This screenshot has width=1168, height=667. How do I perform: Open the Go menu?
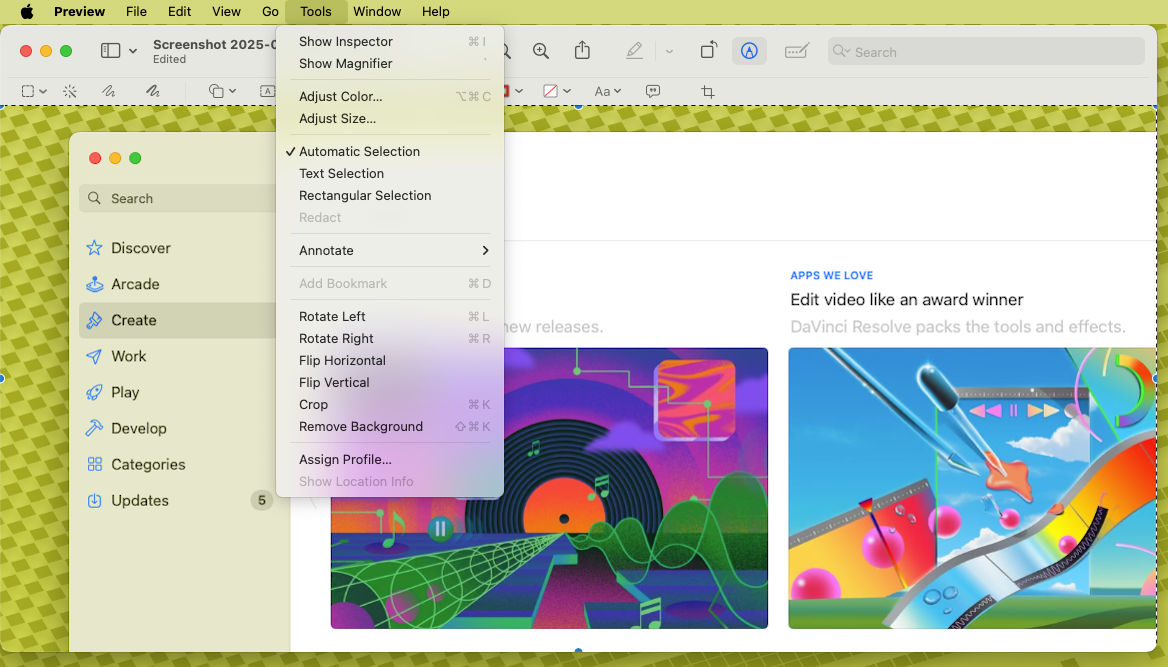[270, 11]
